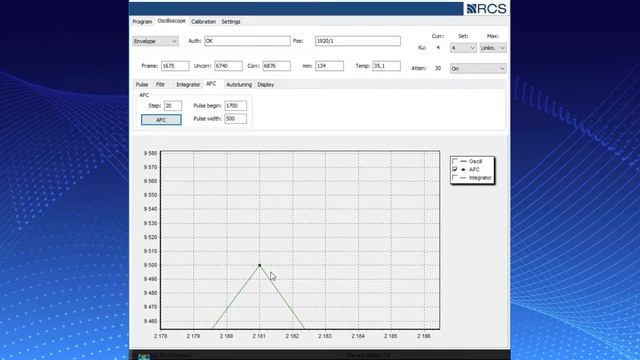
Task: Open the Ku Max dropdown
Action: click(493, 48)
